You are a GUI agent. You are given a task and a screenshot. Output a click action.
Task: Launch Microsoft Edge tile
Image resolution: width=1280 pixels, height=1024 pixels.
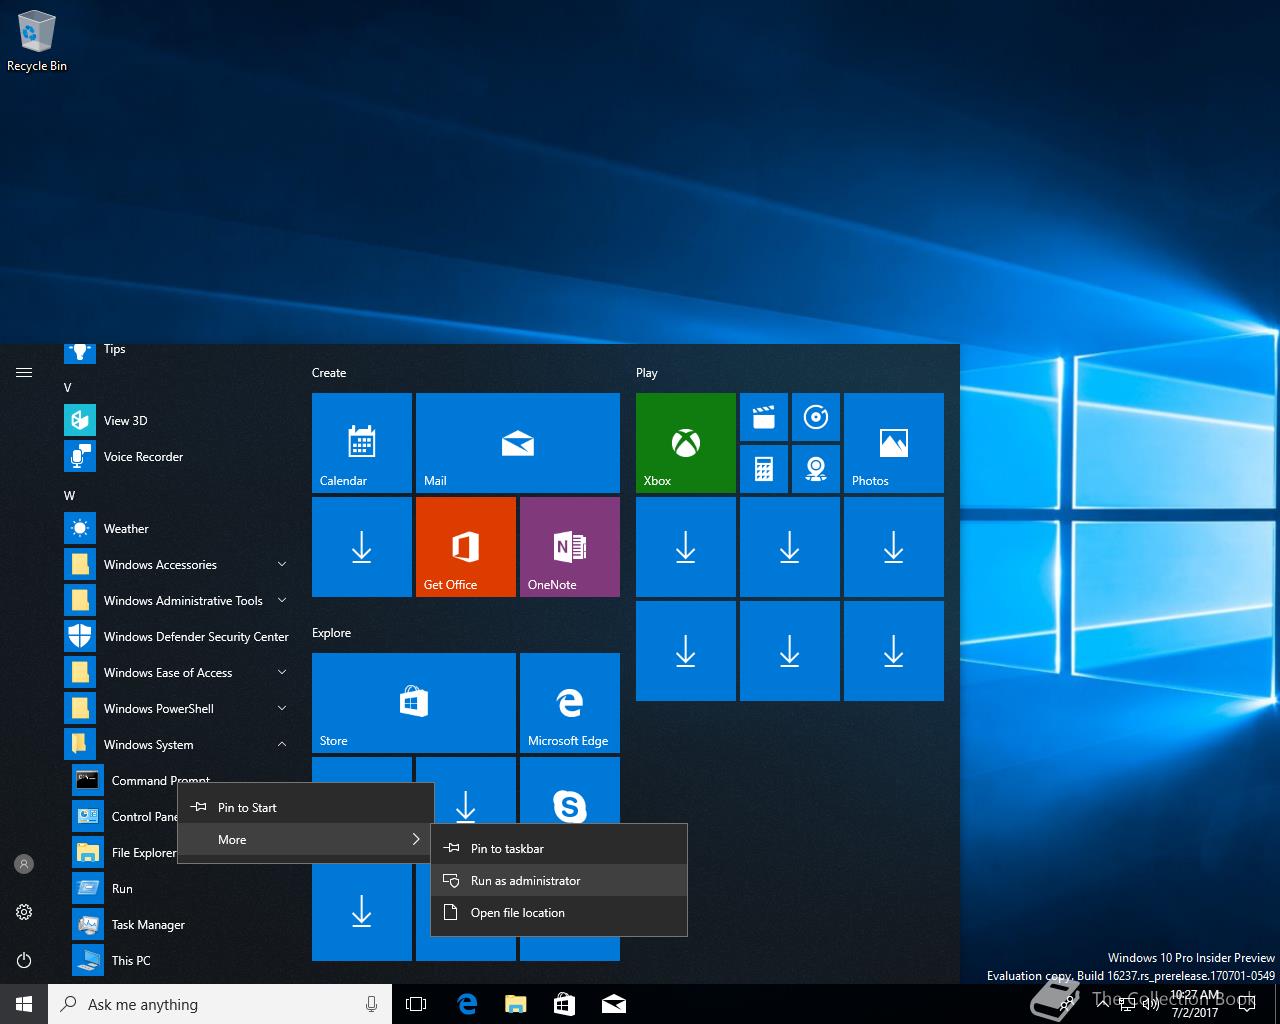570,703
